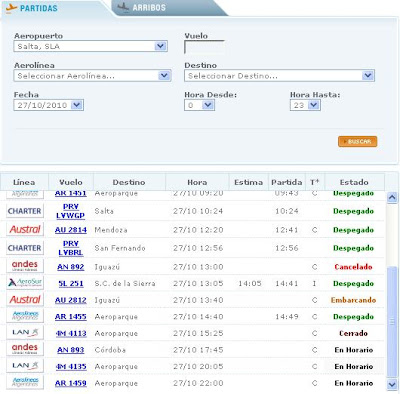Click destination Córdoba

click(110, 350)
